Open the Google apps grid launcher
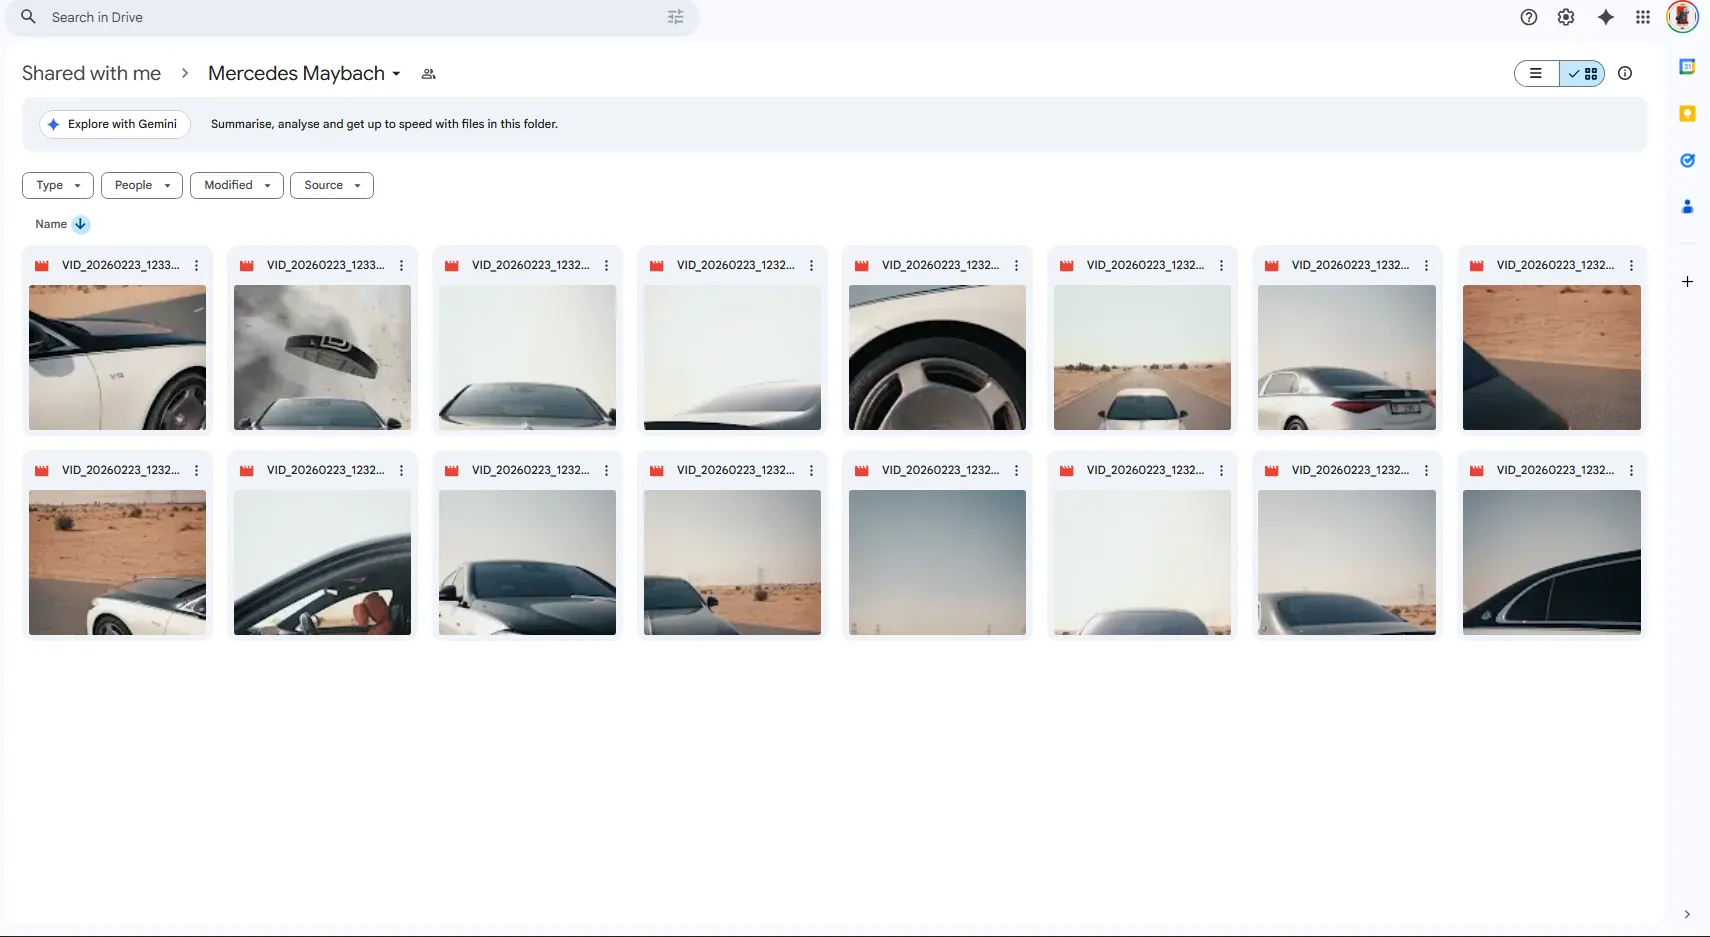This screenshot has width=1710, height=937. click(x=1643, y=17)
